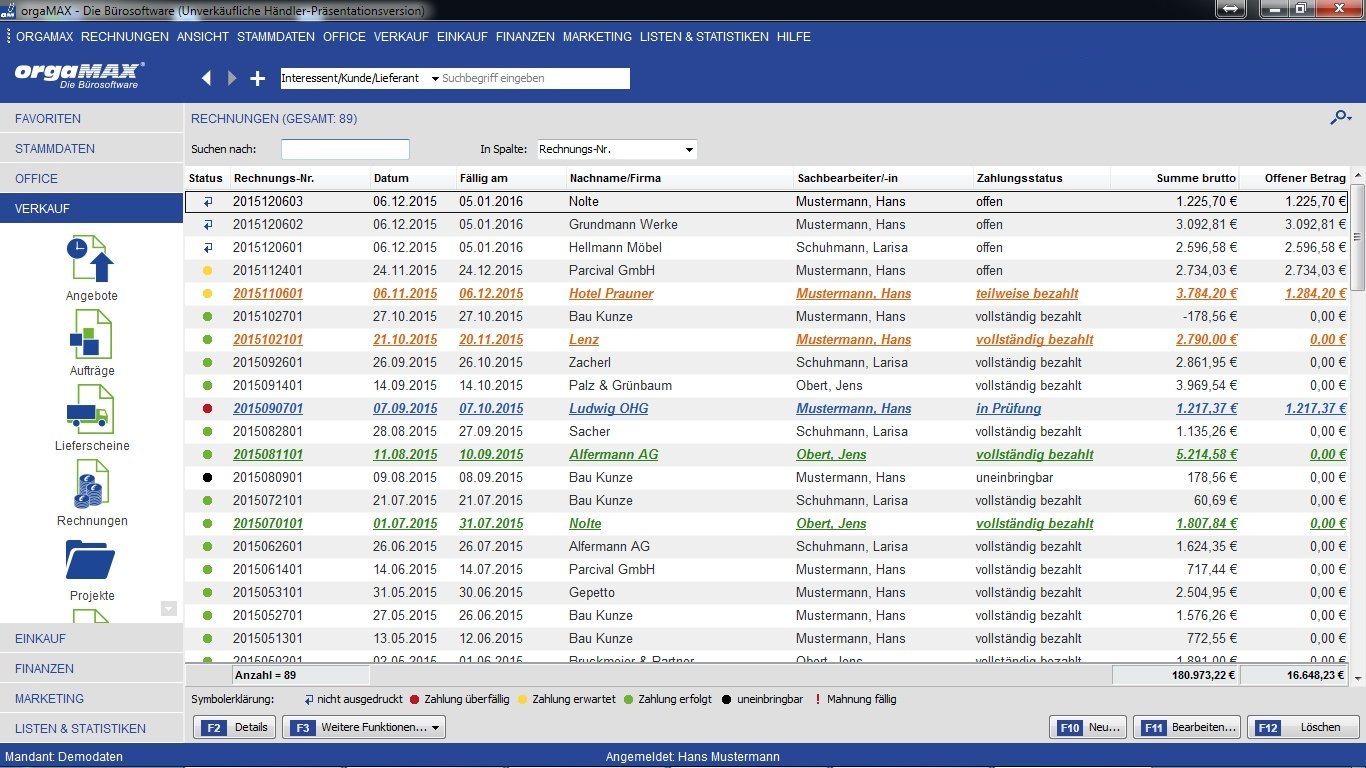Image resolution: width=1366 pixels, height=768 pixels.
Task: Click the Neu... button
Action: tap(1088, 727)
